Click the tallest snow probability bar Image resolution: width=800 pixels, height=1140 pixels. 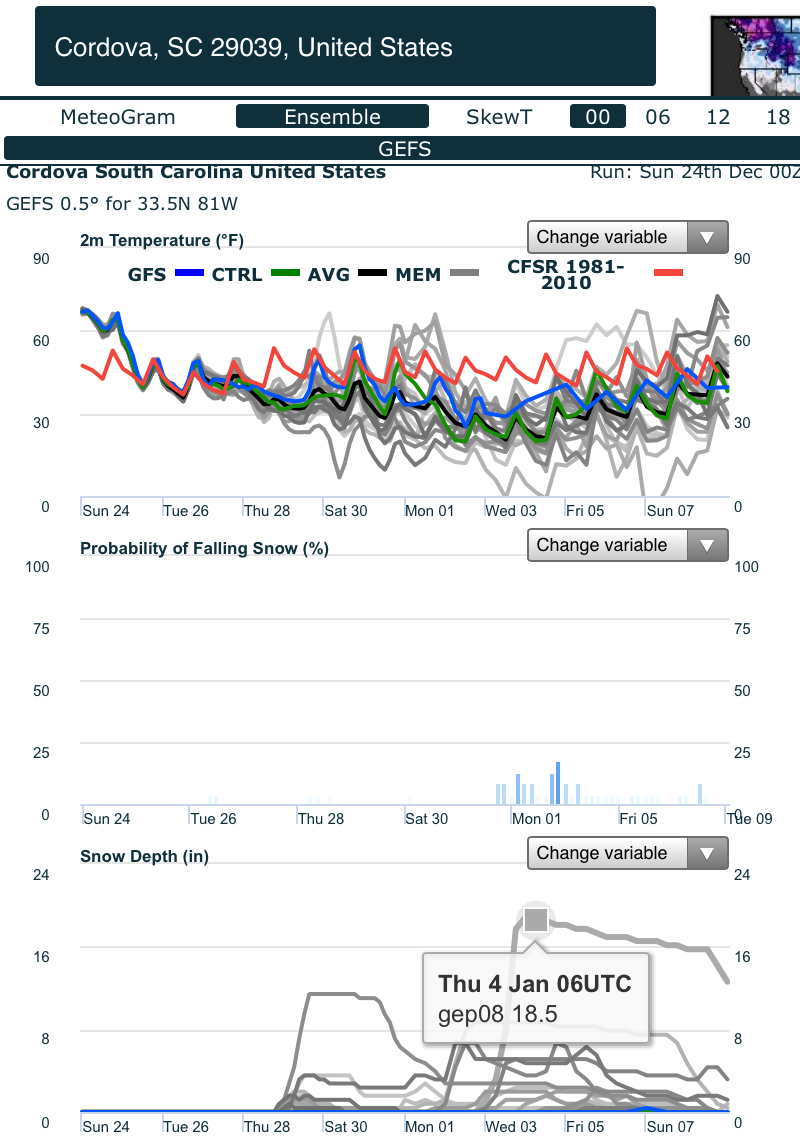[x=558, y=783]
